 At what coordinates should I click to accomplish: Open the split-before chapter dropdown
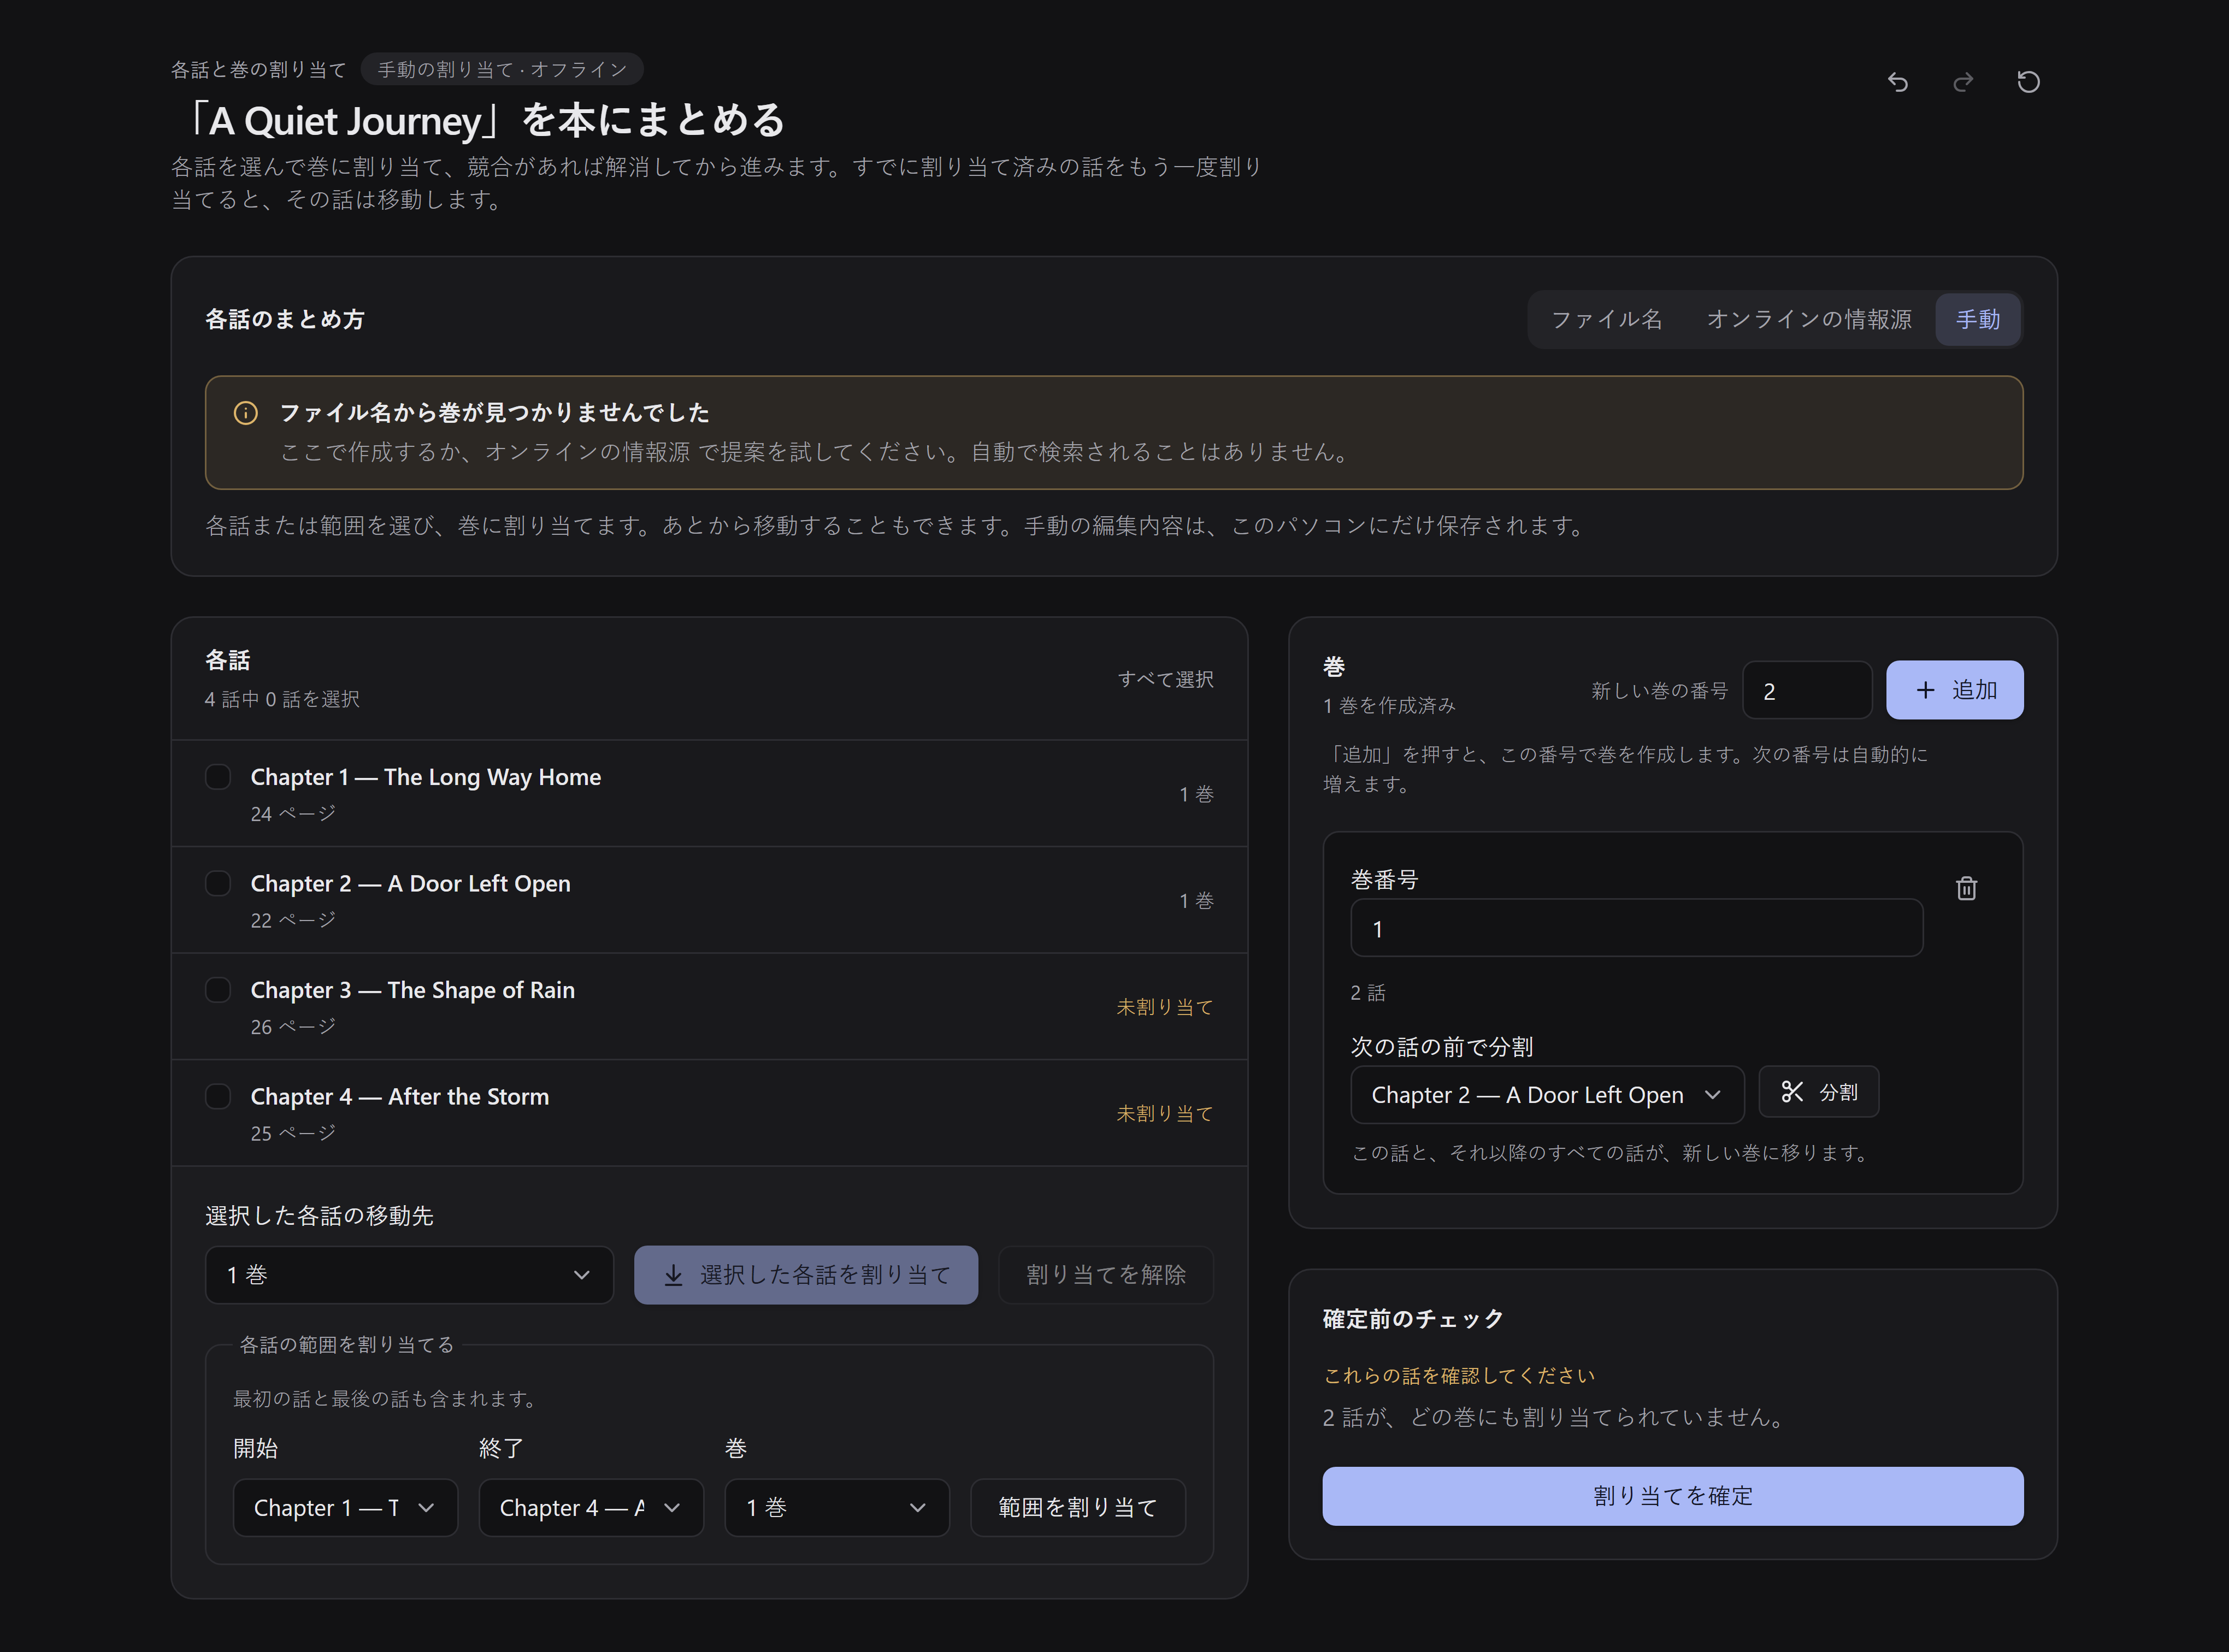pyautogui.click(x=1547, y=1095)
